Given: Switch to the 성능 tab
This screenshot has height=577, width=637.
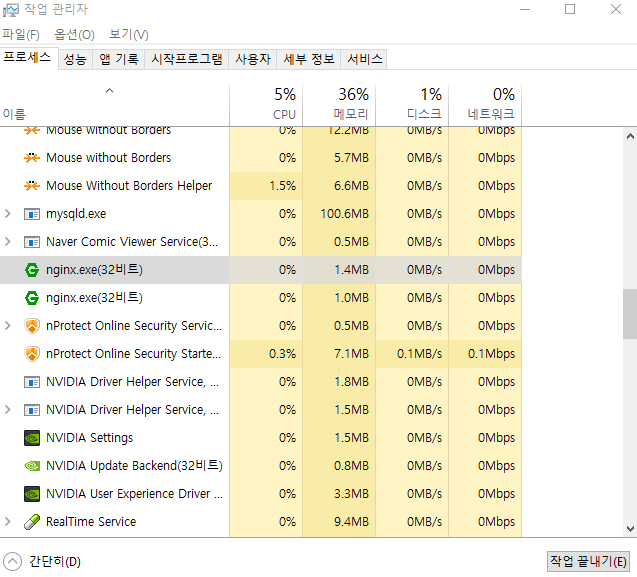Looking at the screenshot, I should point(75,59).
